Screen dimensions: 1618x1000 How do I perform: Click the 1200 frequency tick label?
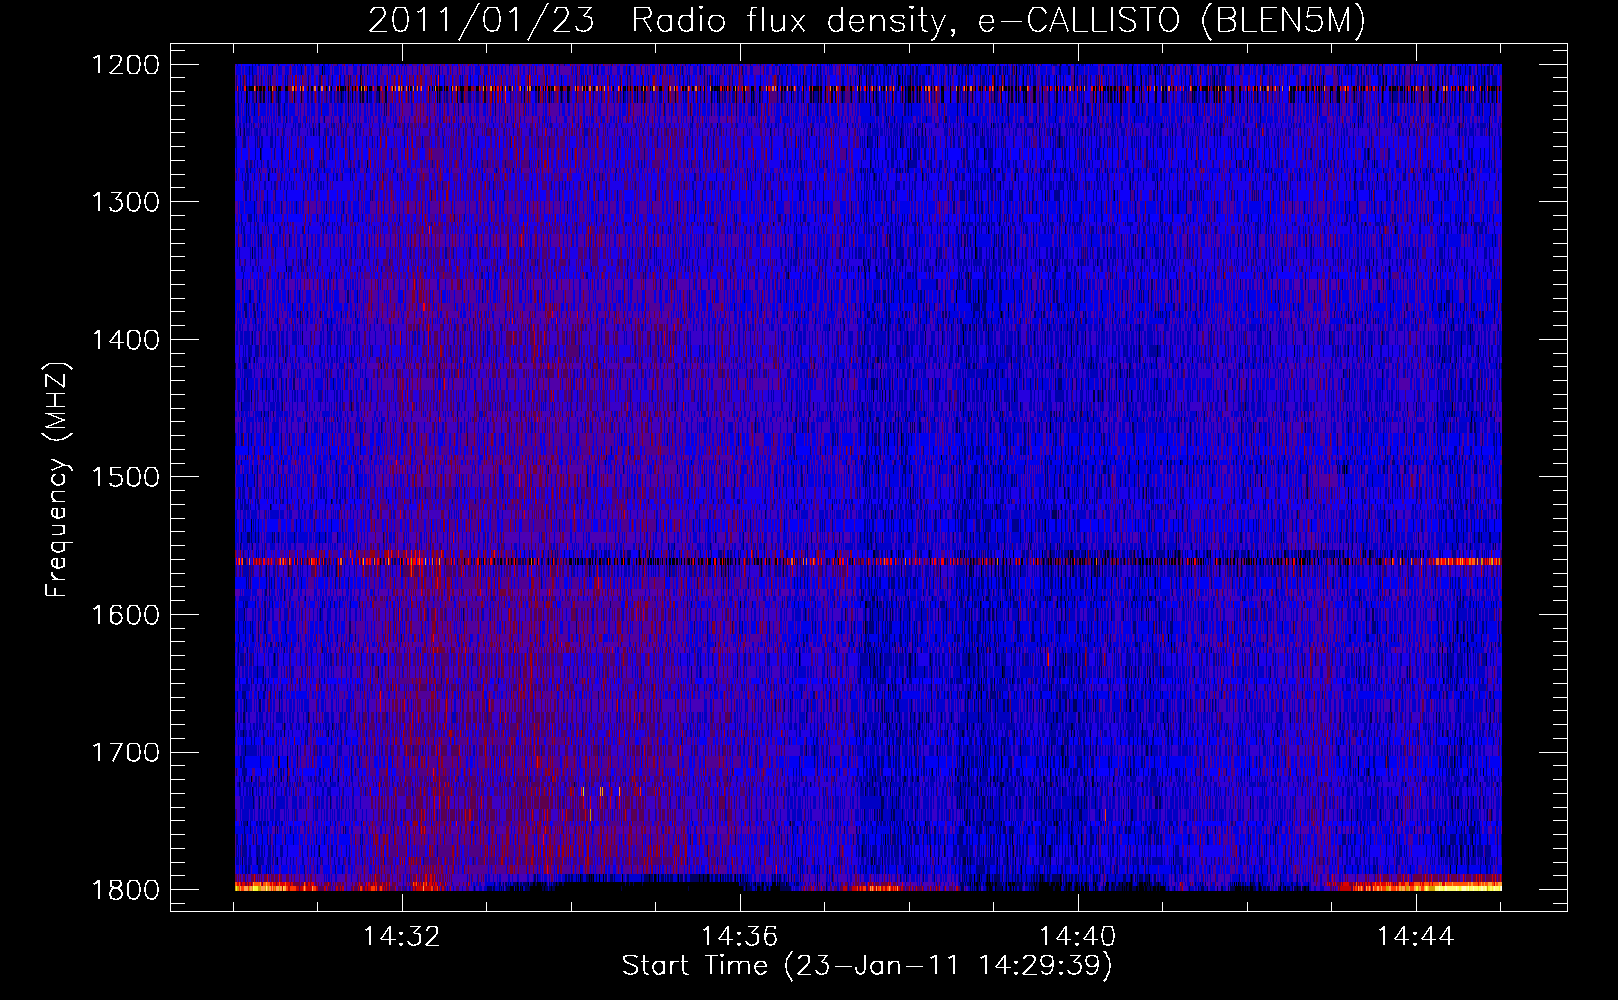click(x=125, y=65)
